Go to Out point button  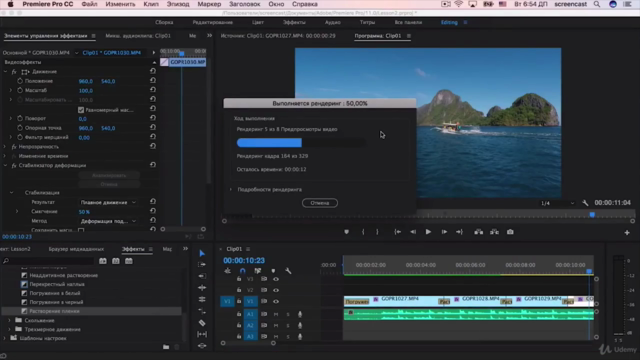tap(460, 232)
